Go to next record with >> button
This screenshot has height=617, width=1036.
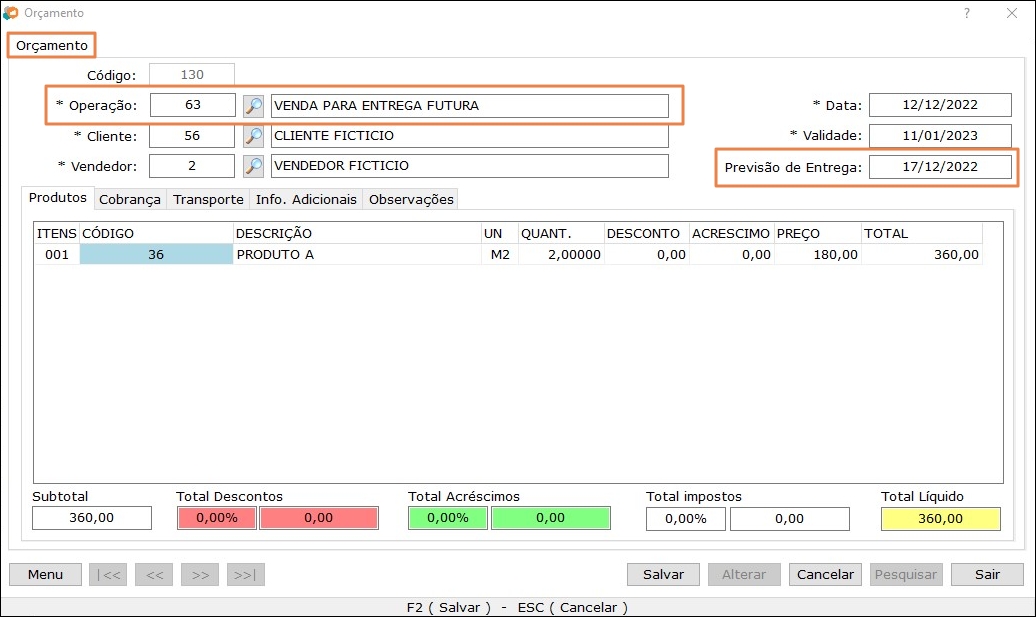[200, 575]
